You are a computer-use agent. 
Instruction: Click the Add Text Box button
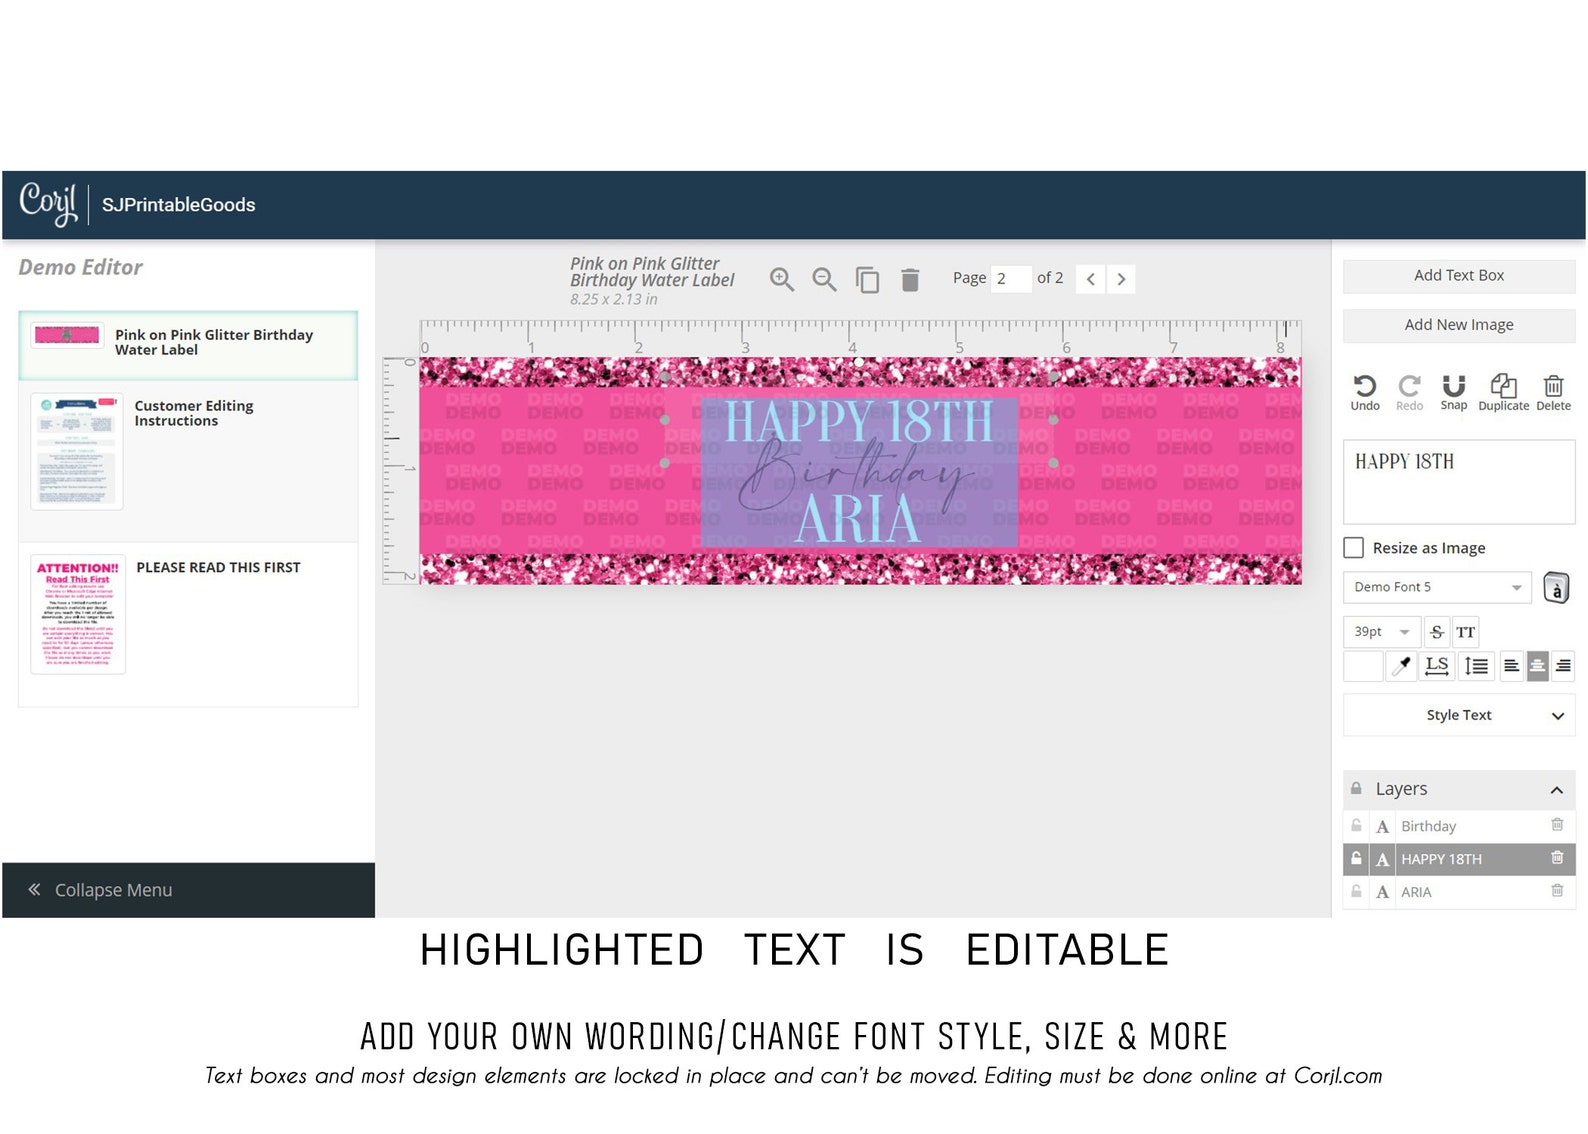point(1458,276)
